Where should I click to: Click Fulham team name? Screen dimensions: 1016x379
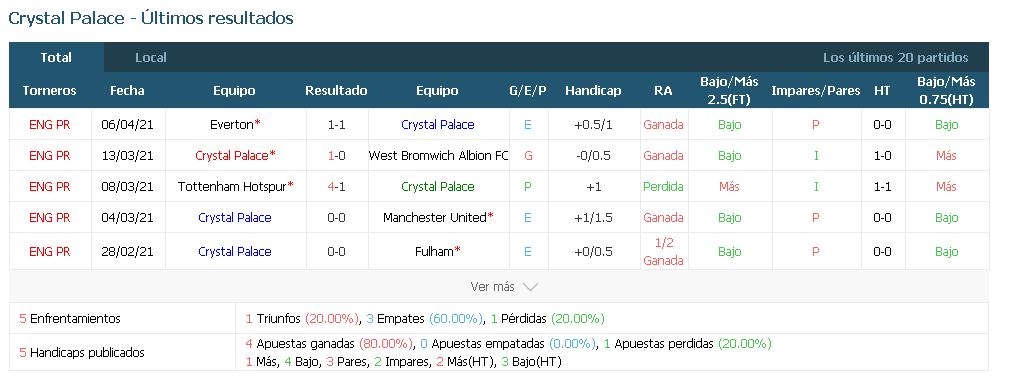(433, 251)
